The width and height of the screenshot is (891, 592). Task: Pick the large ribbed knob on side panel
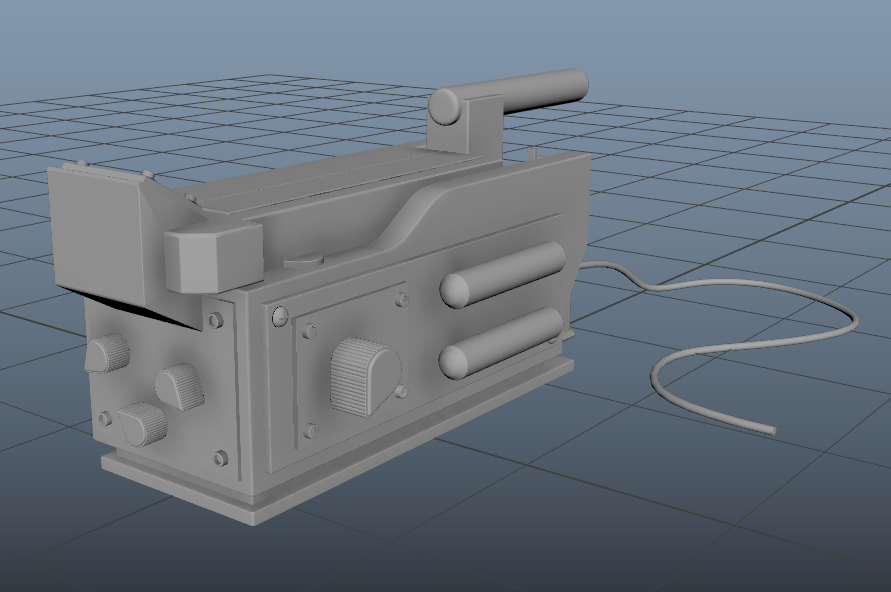[x=365, y=376]
